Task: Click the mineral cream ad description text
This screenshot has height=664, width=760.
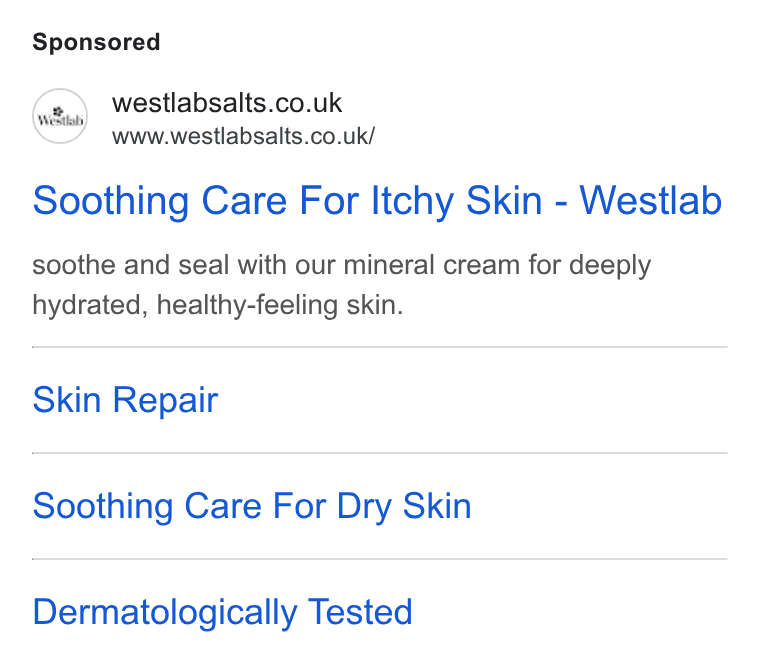Action: pyautogui.click(x=341, y=285)
